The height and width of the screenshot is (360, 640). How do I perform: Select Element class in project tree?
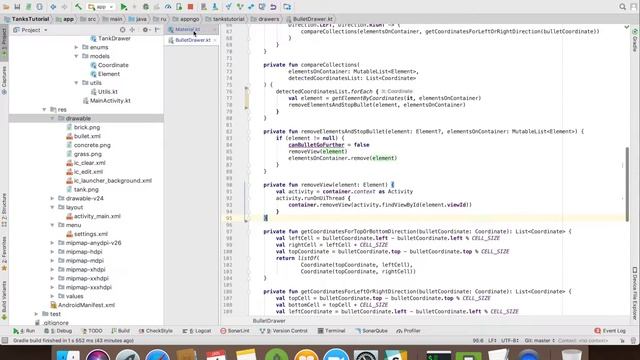(x=105, y=74)
